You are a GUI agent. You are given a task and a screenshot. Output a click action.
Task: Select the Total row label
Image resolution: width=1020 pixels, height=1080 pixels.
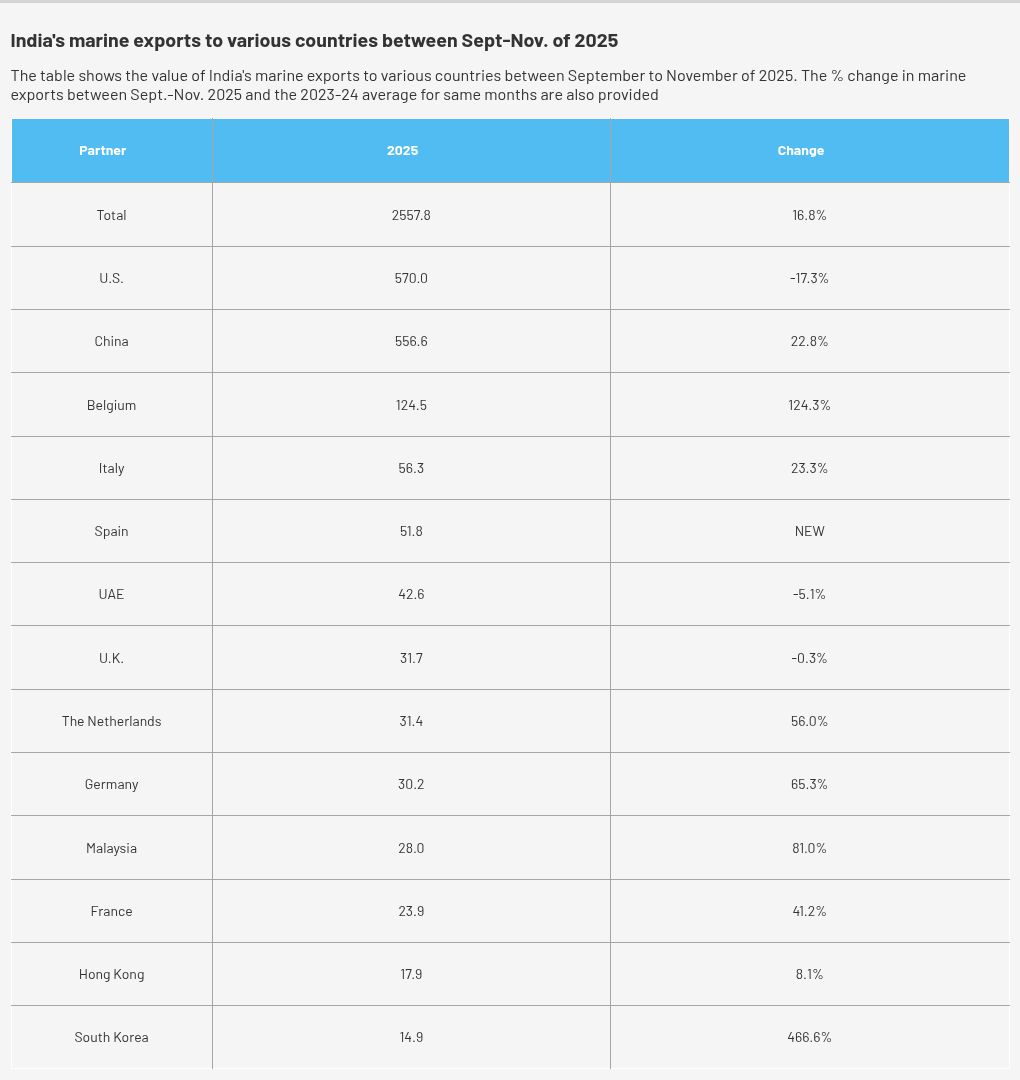point(112,215)
